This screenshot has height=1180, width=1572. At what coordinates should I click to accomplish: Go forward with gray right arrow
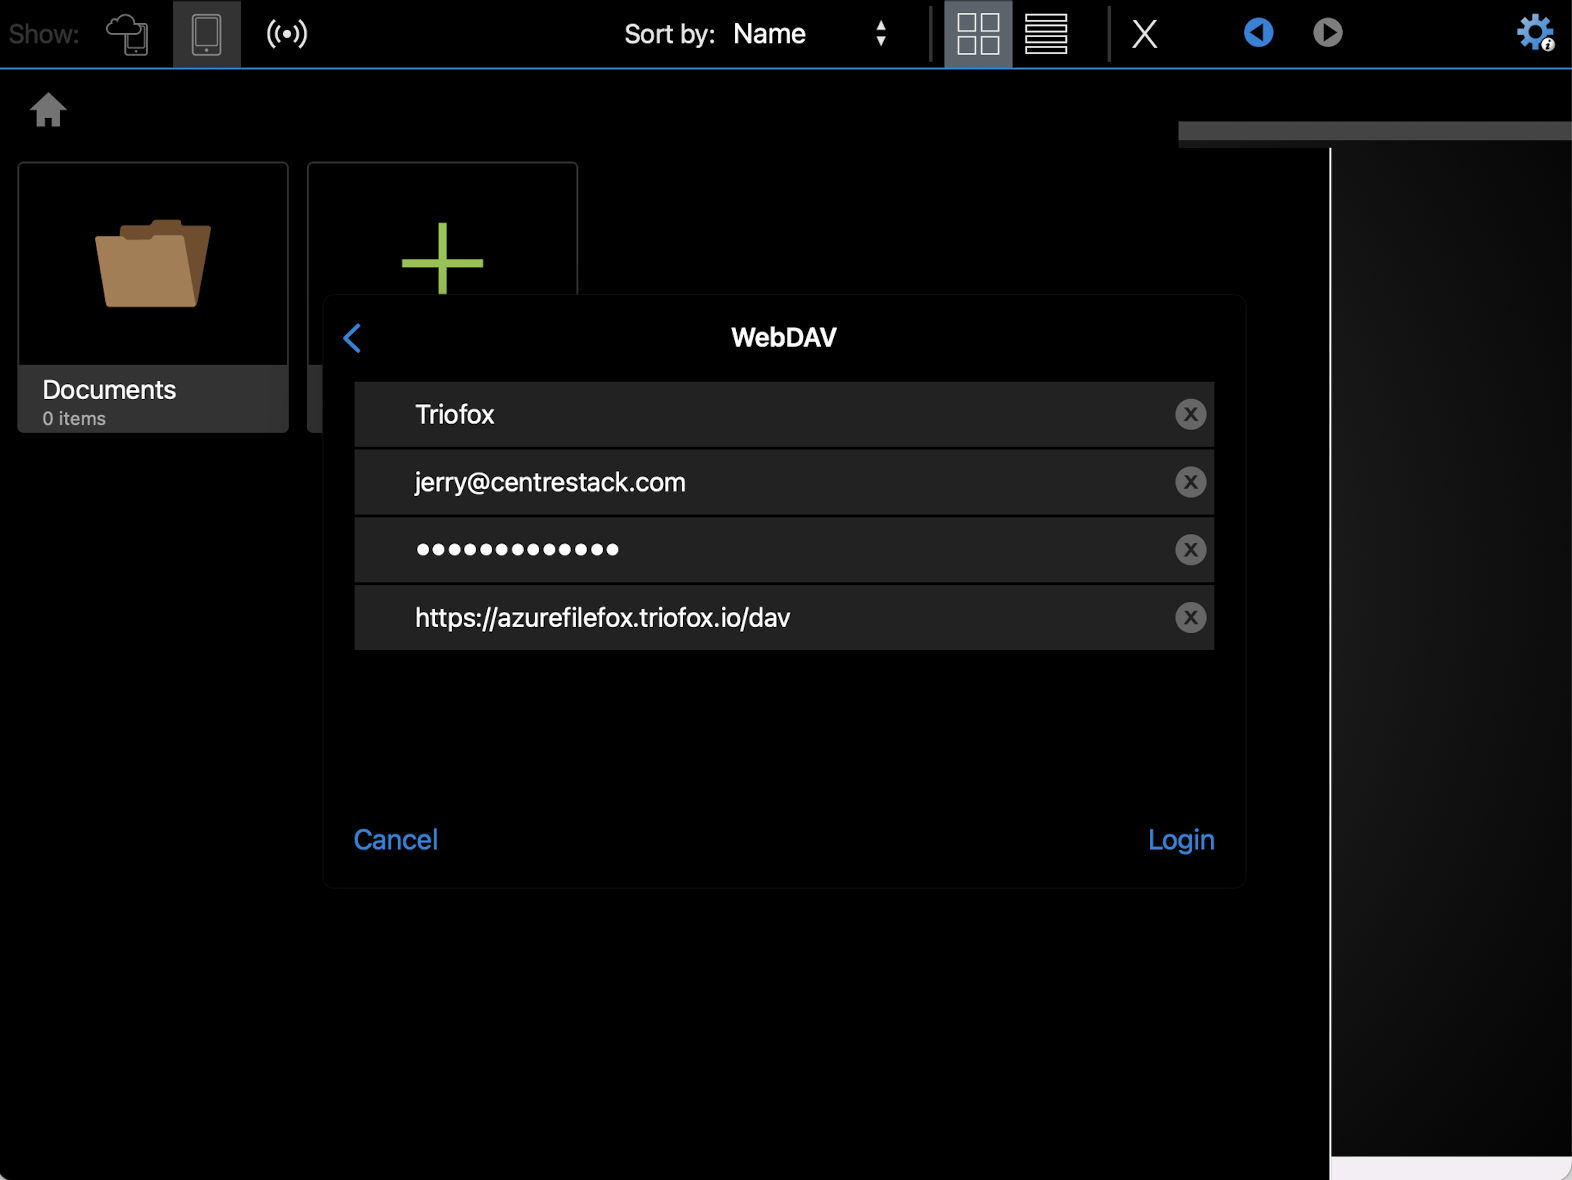pos(1327,33)
